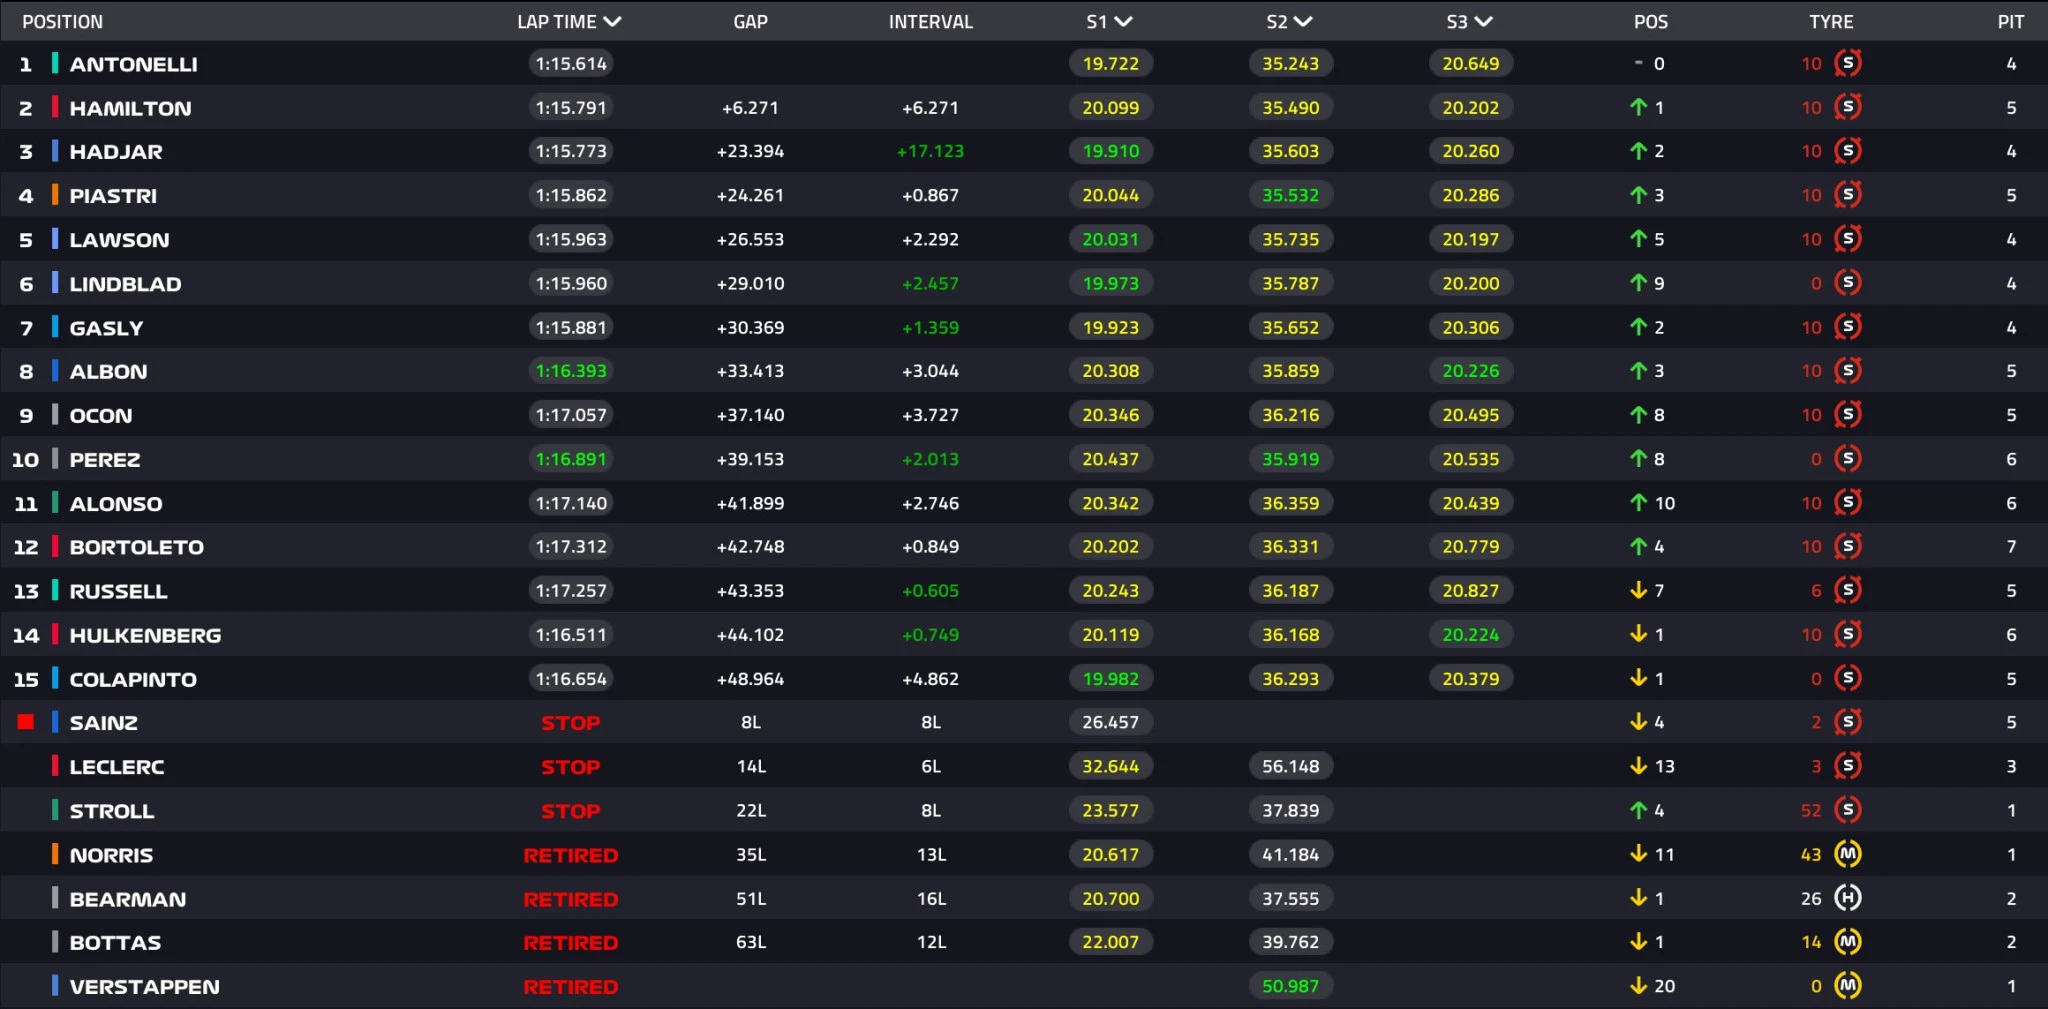Screen dimensions: 2048x1009
Task: Select driver name LAWSON
Action: pyautogui.click(x=119, y=240)
